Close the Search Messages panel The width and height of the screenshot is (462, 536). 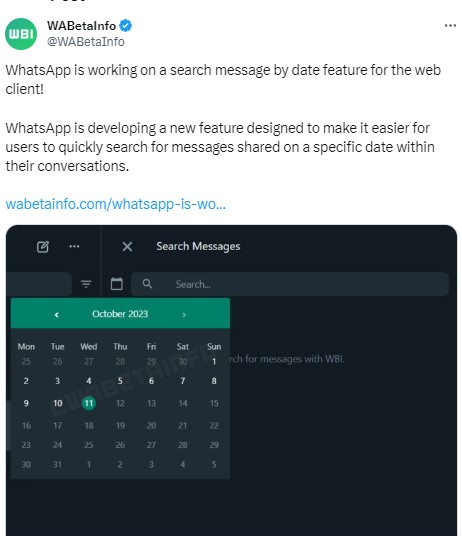point(127,246)
